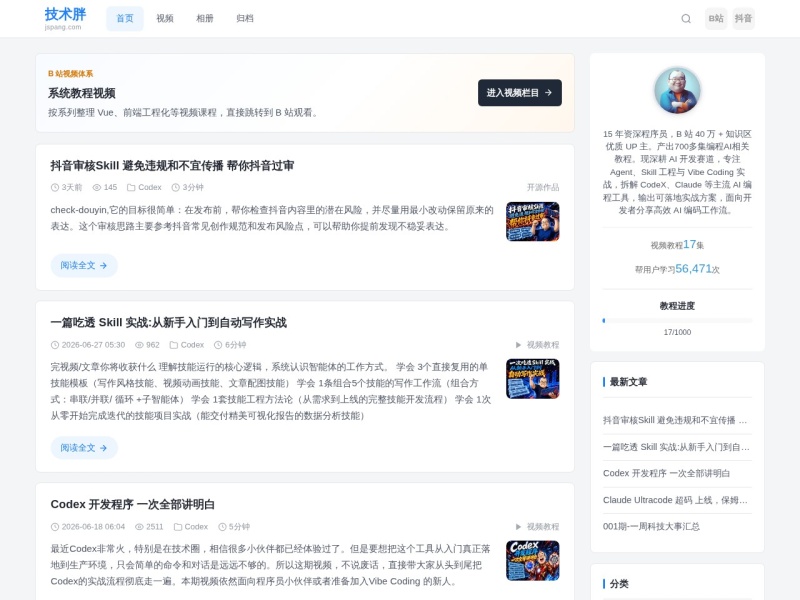Click the 17/1000 progress text
Screen dimensions: 800x600
(x=677, y=332)
